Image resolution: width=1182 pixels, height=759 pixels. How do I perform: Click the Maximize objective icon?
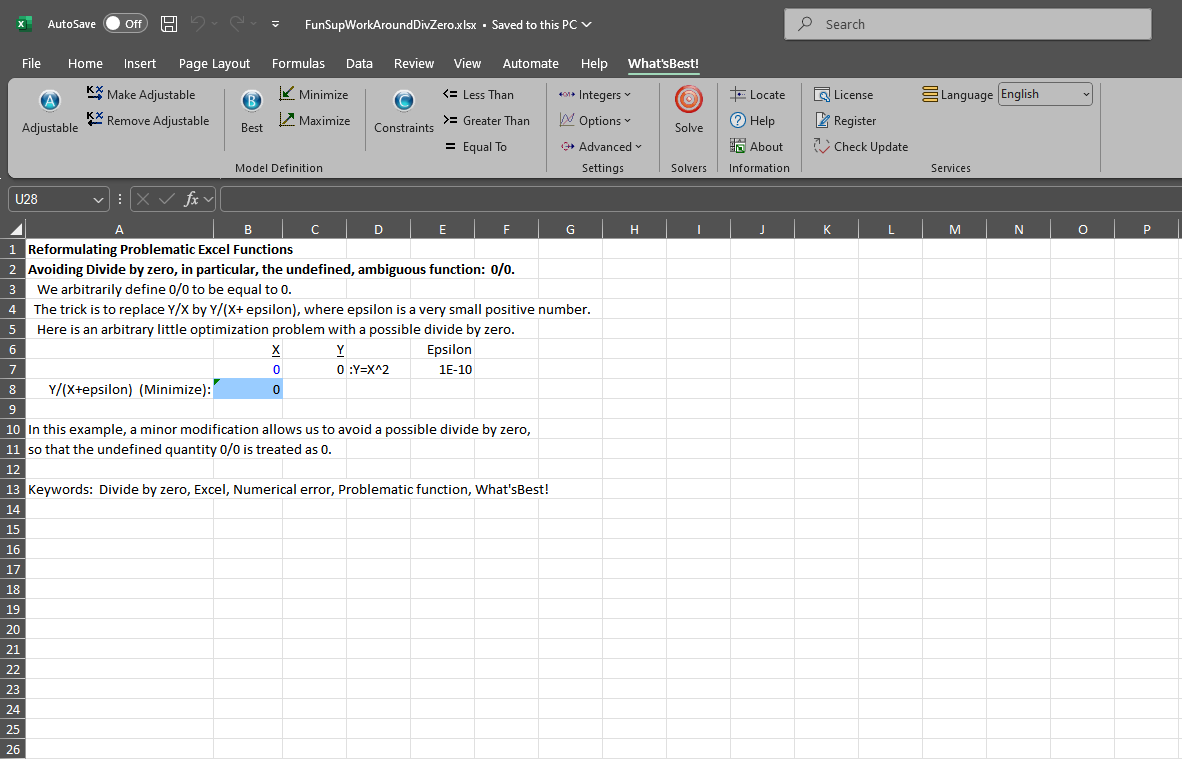tap(313, 121)
